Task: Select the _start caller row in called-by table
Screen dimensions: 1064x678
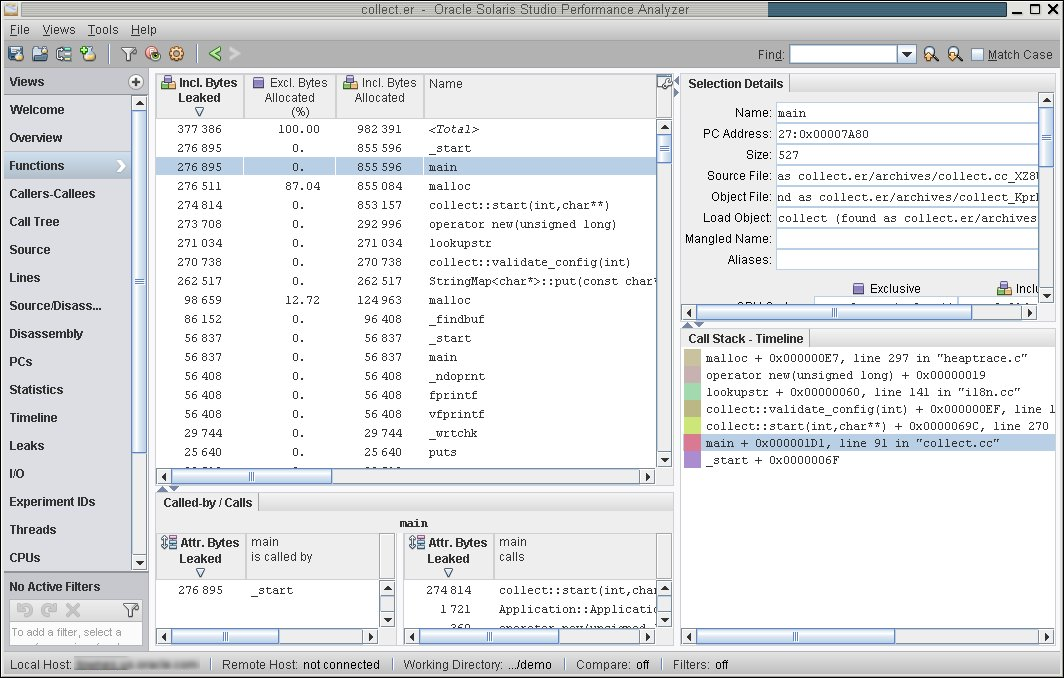Action: pyautogui.click(x=268, y=590)
